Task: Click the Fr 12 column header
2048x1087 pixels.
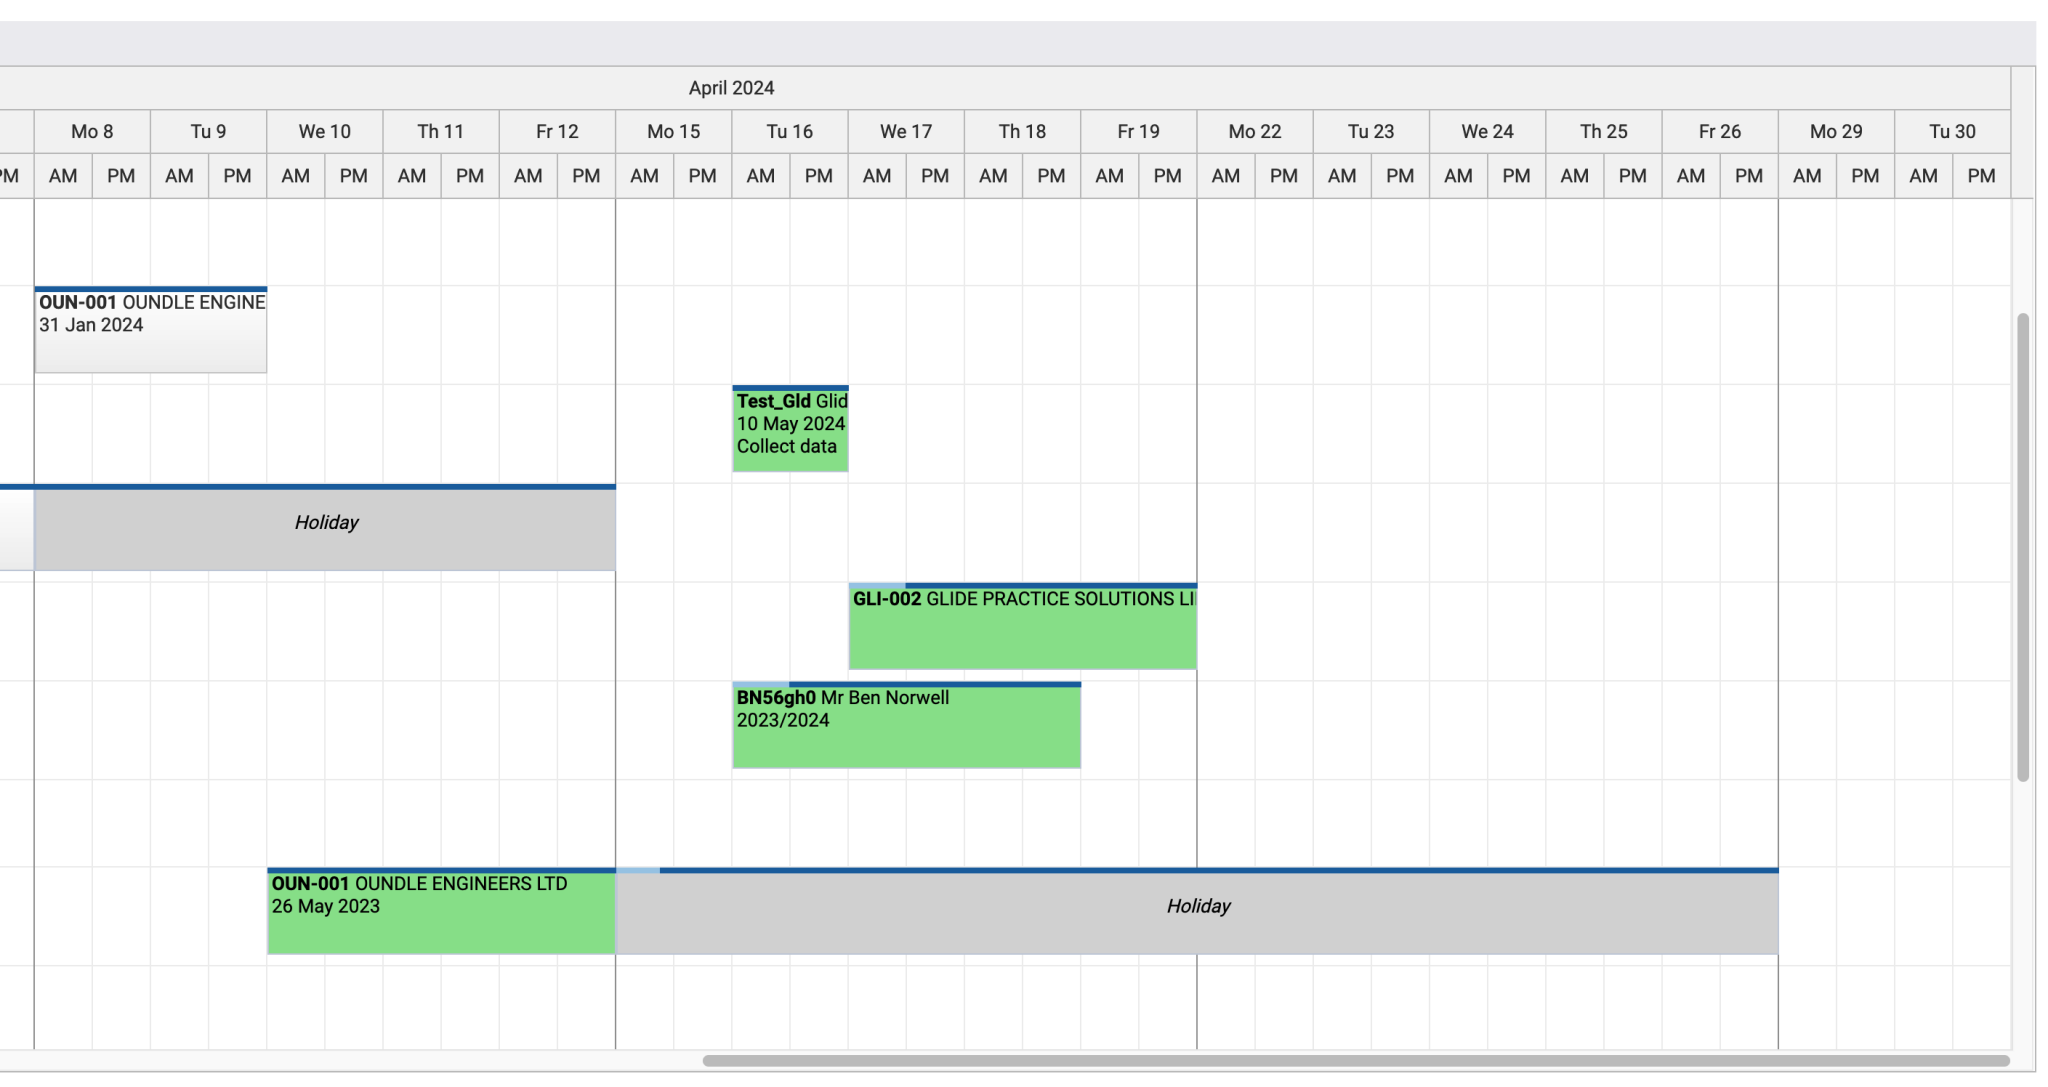Action: point(556,131)
